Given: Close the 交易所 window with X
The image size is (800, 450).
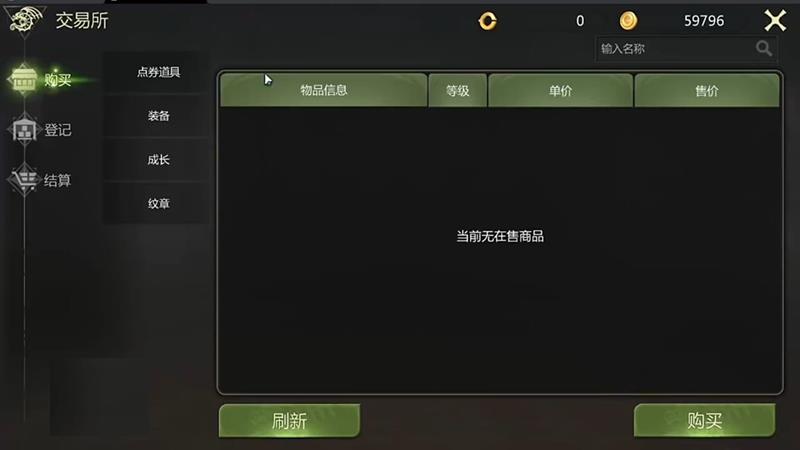Looking at the screenshot, I should click(775, 21).
